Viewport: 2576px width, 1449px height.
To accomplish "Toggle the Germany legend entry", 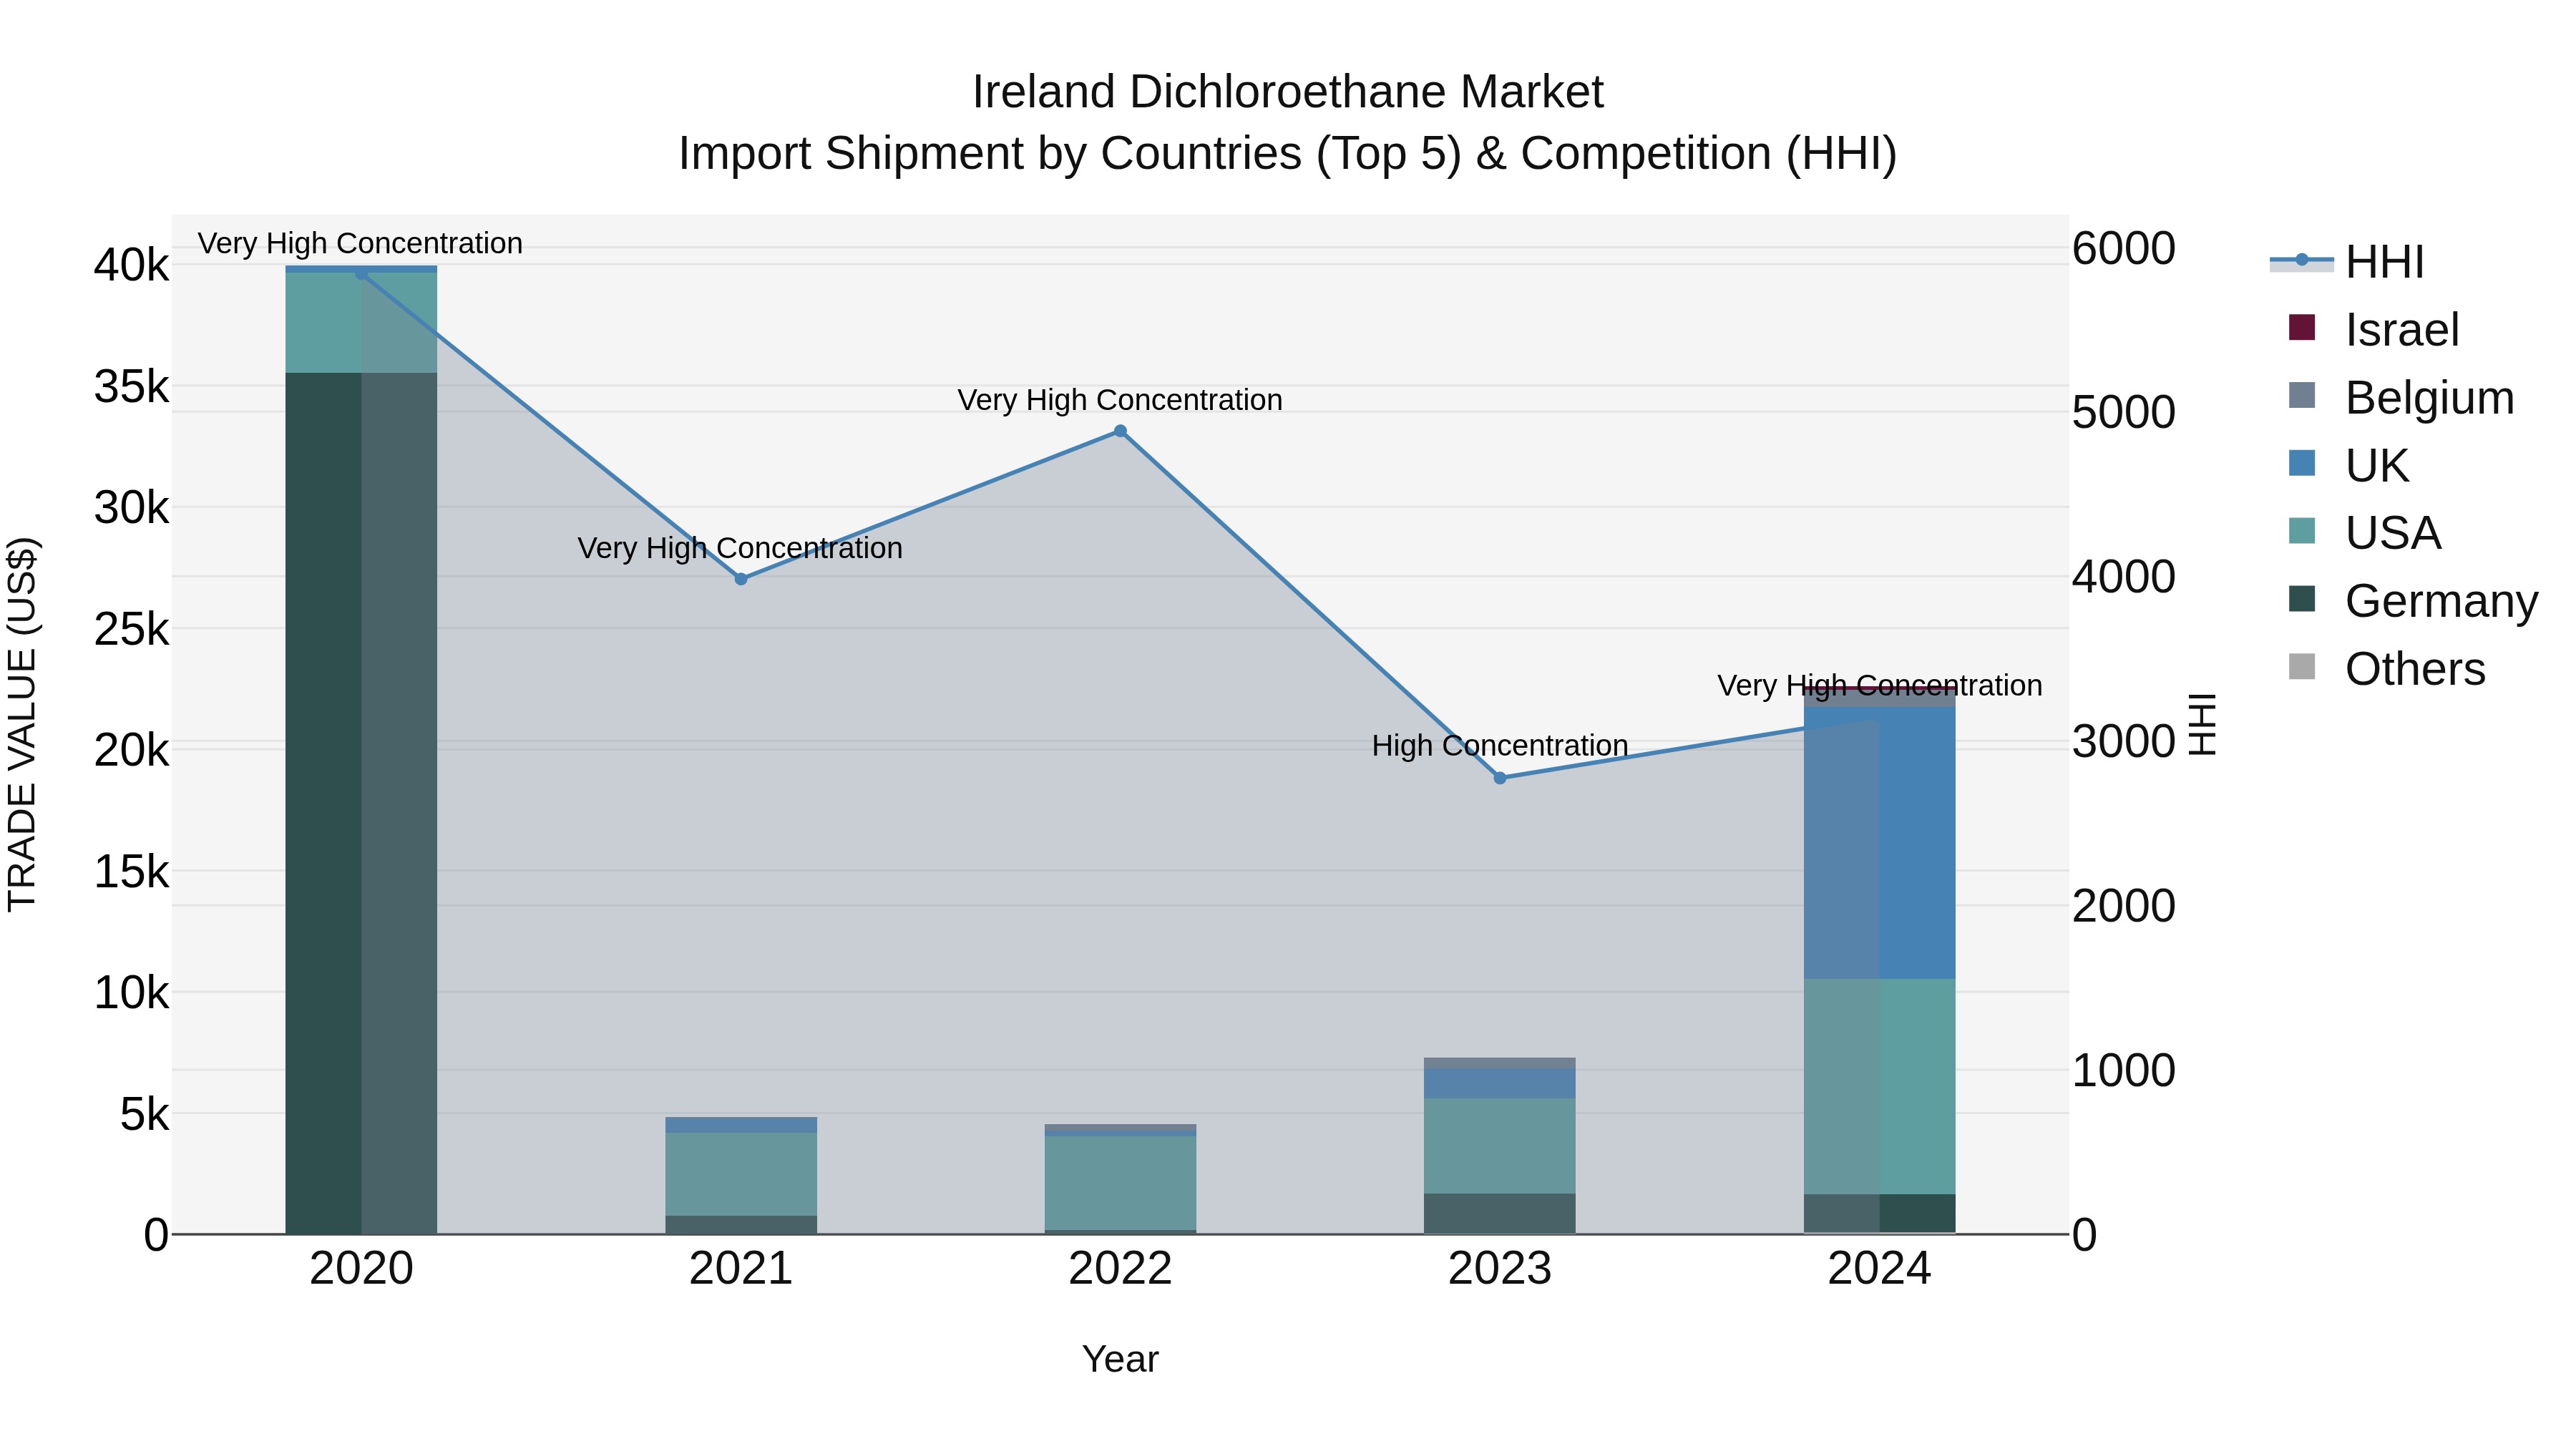I will [x=2413, y=601].
